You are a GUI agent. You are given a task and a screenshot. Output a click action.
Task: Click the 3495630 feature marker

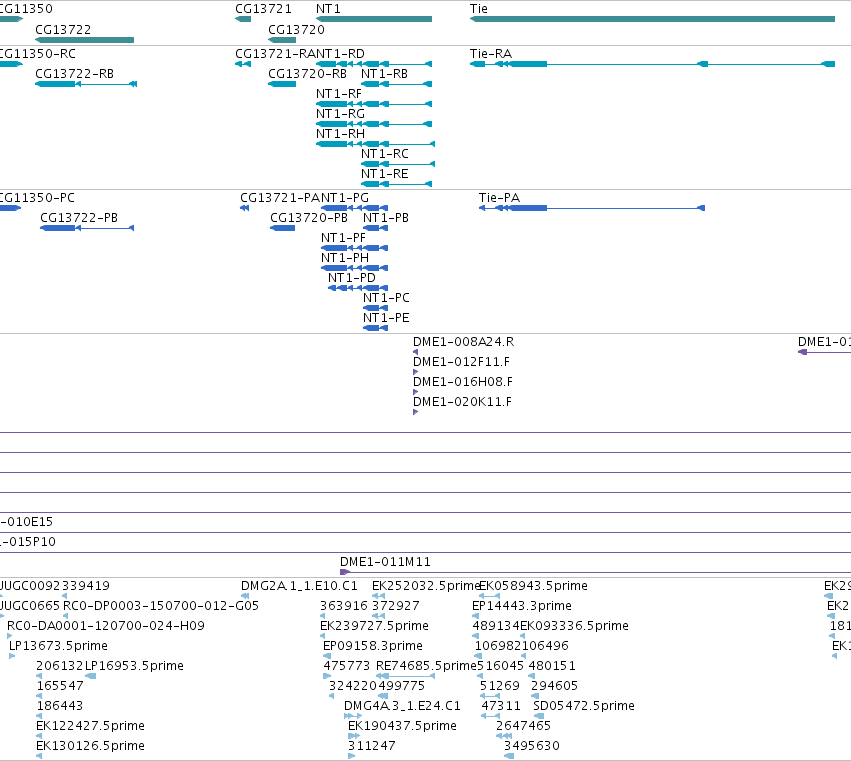coord(509,756)
